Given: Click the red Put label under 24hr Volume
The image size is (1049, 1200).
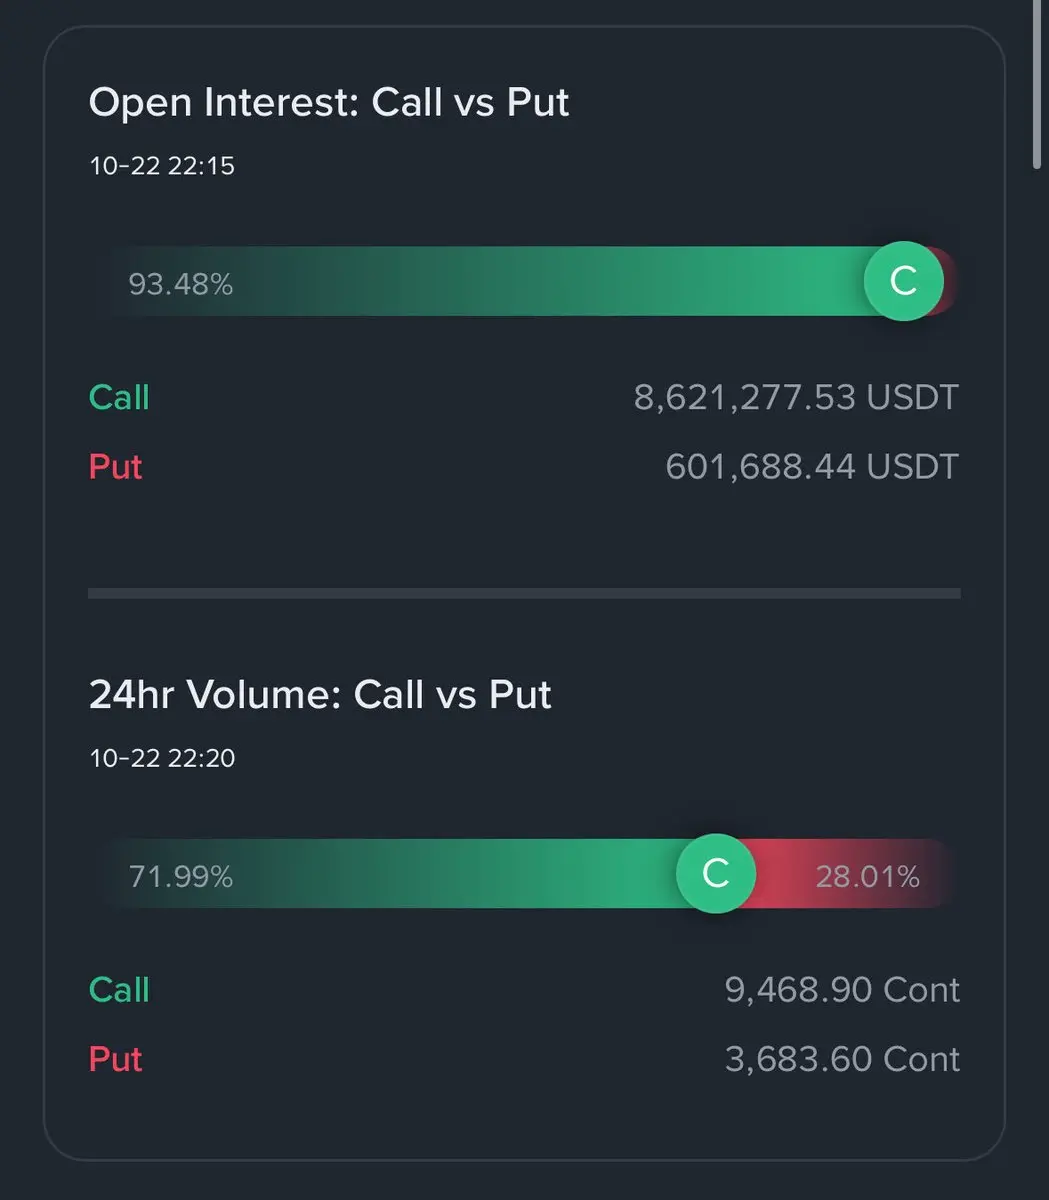Looking at the screenshot, I should pyautogui.click(x=116, y=1059).
